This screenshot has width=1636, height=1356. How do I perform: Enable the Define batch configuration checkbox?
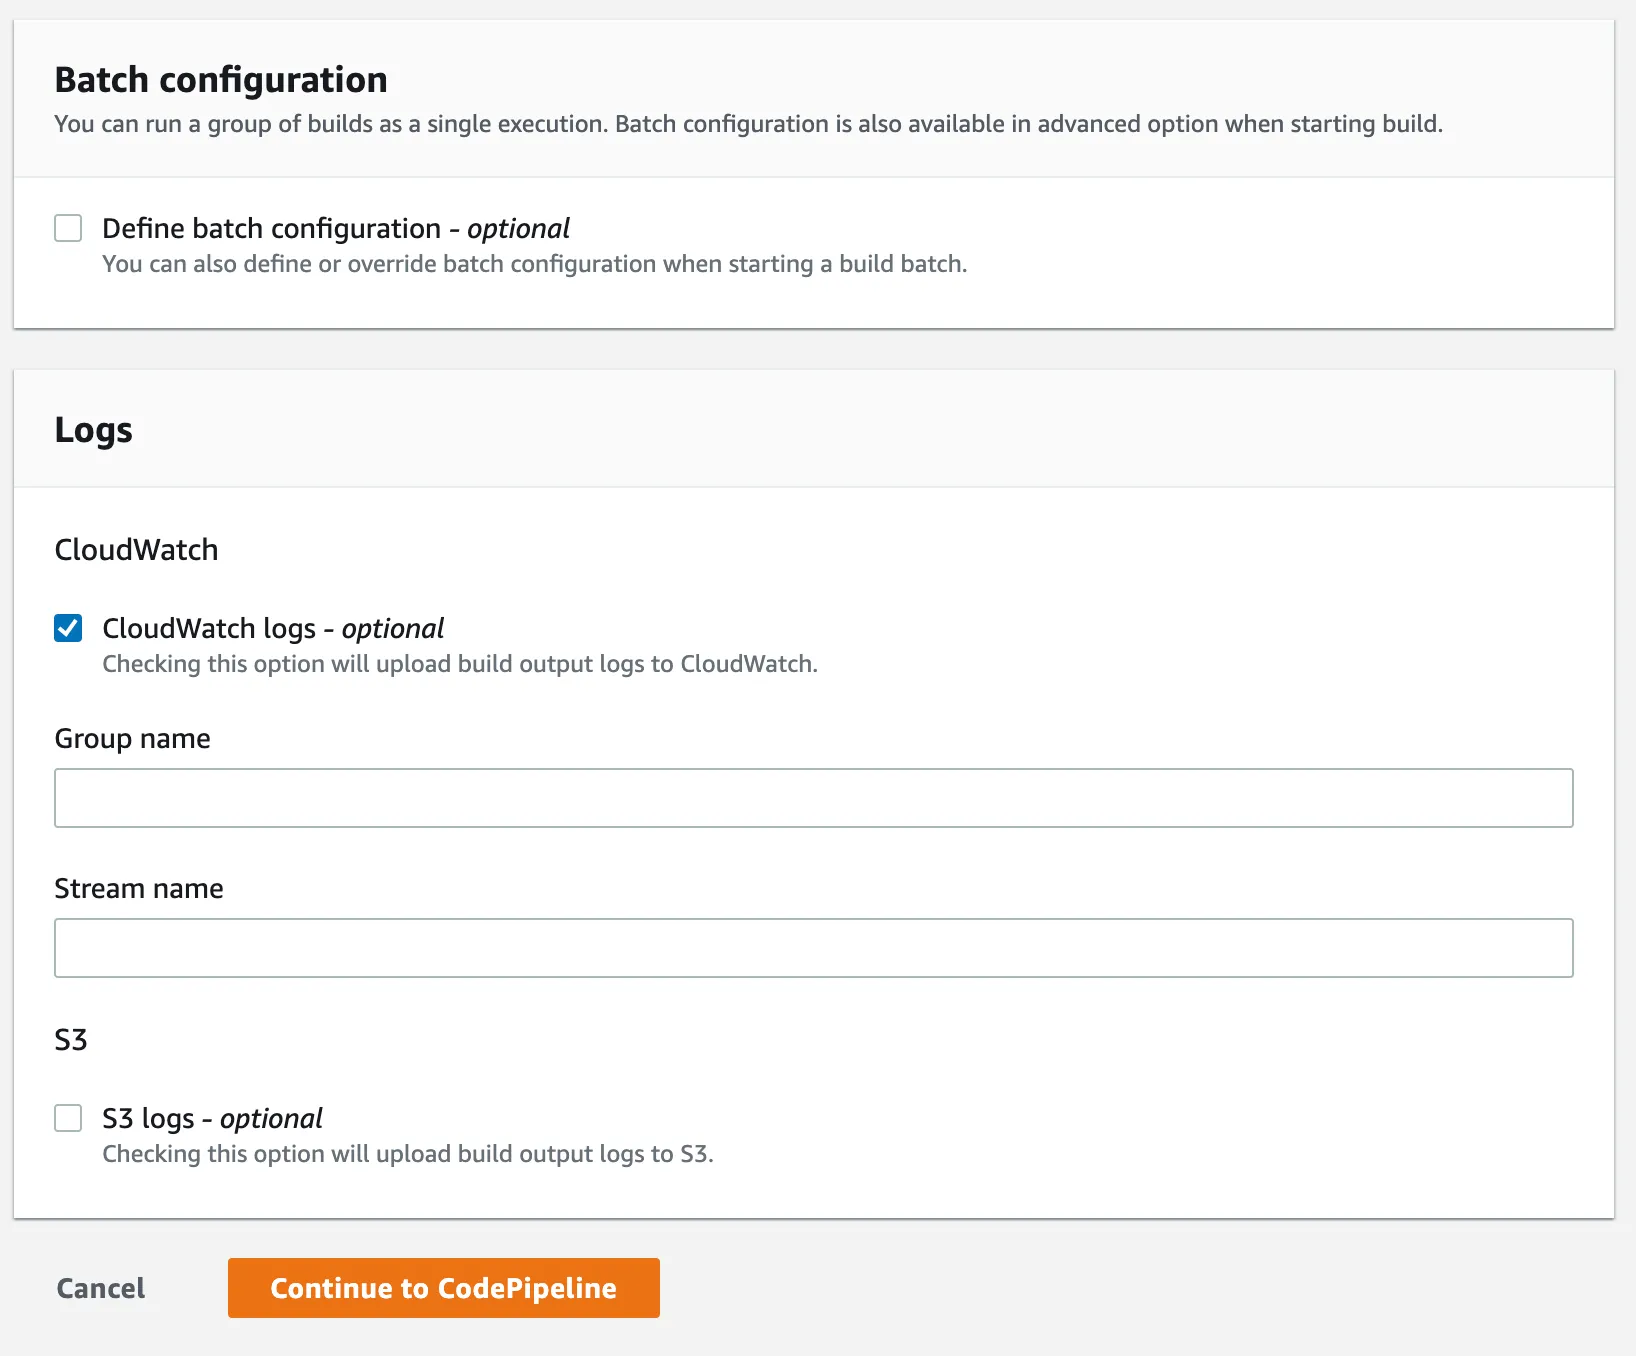click(x=68, y=228)
